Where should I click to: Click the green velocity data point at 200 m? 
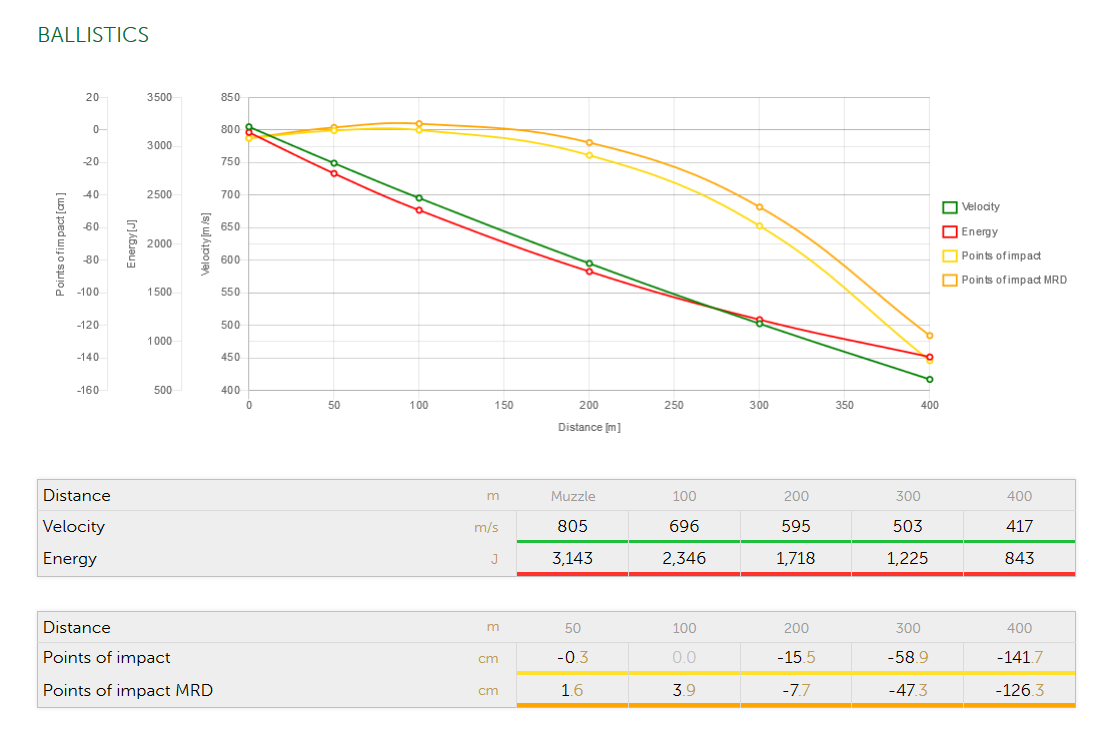589,264
